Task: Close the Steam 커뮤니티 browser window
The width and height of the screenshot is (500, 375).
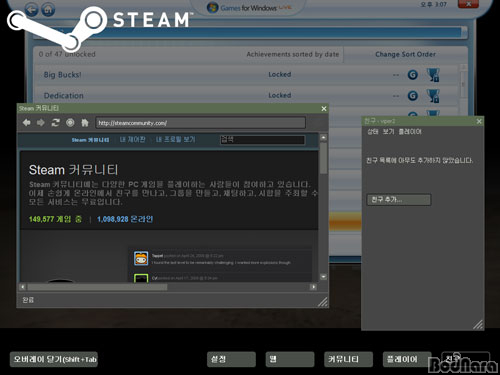Action: coord(324,109)
